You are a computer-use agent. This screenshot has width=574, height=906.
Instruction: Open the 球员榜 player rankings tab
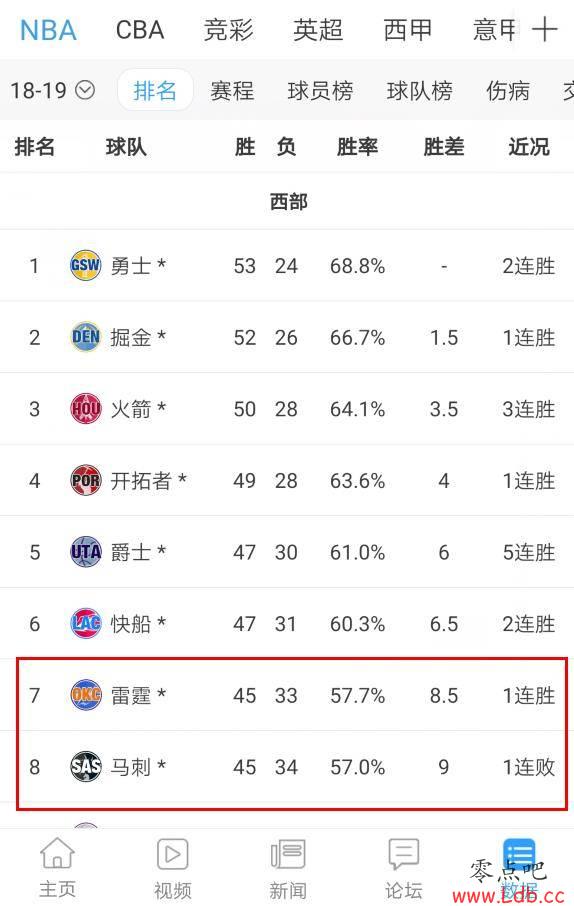point(320,91)
